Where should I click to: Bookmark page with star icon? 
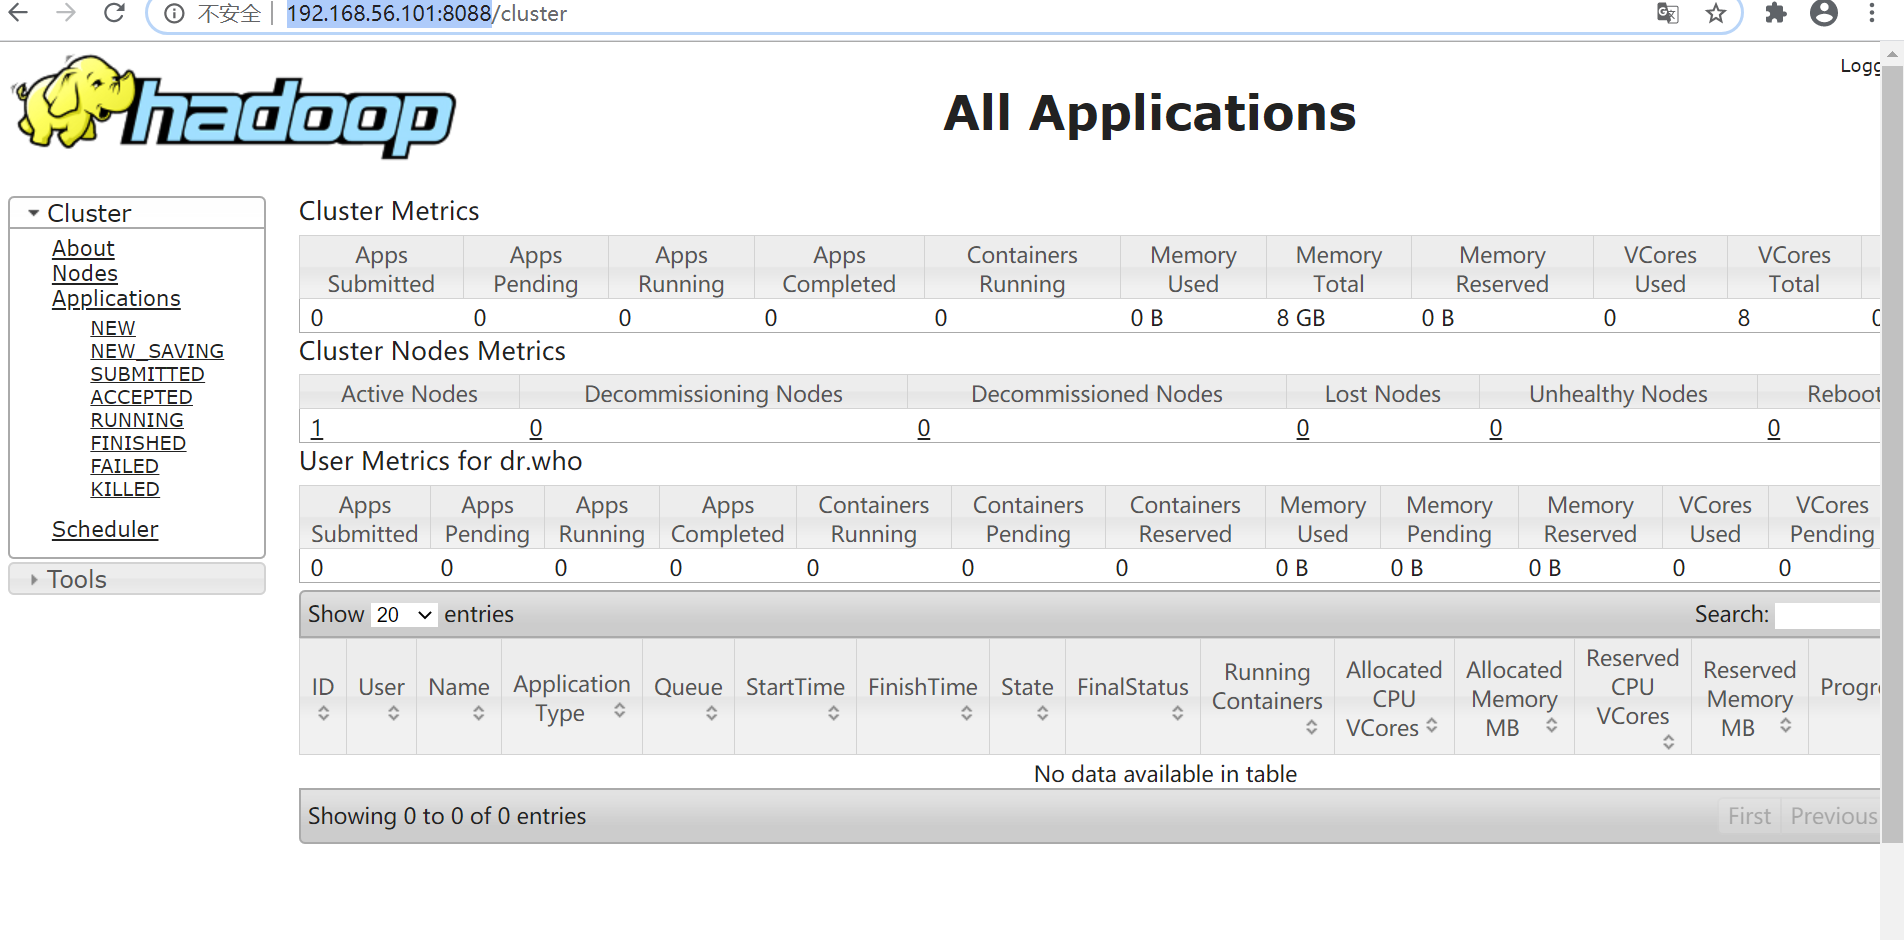(1716, 13)
